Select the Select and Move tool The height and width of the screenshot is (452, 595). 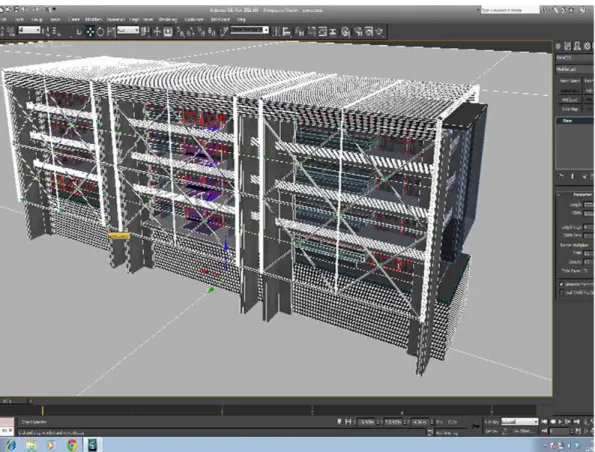click(x=90, y=31)
